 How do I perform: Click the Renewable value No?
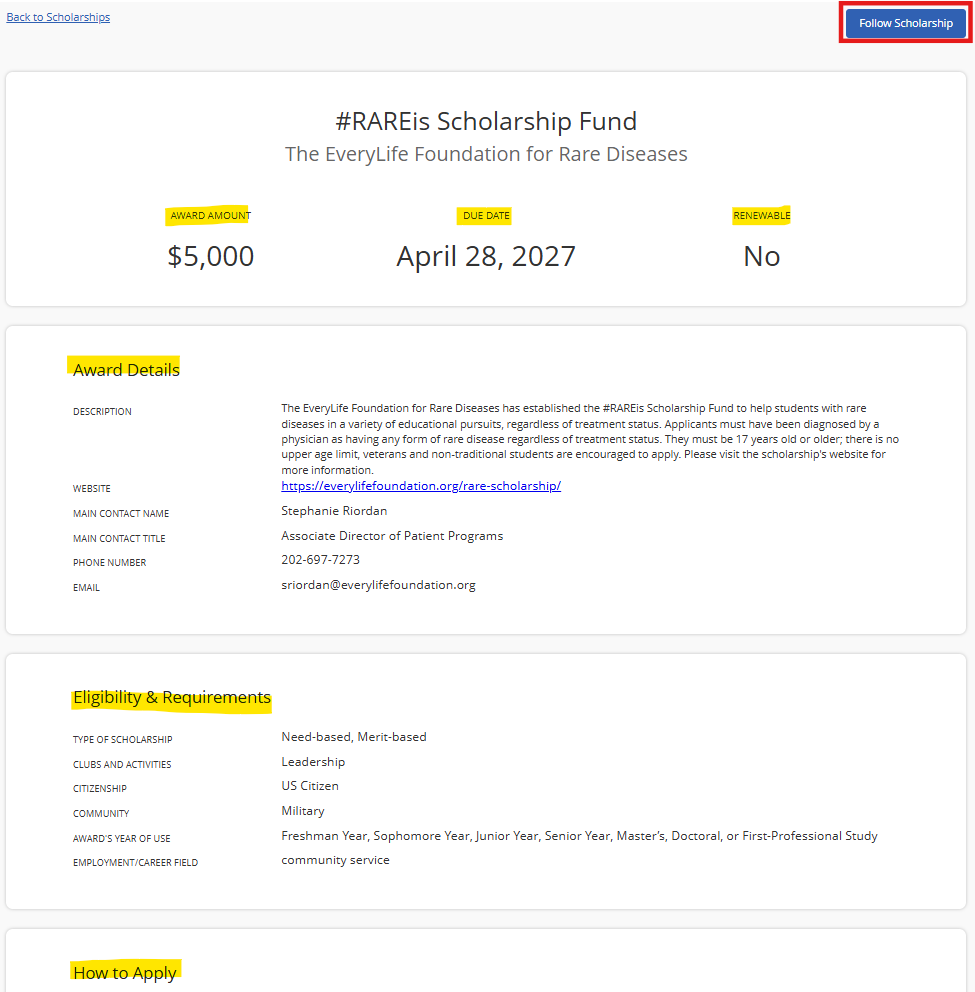762,256
